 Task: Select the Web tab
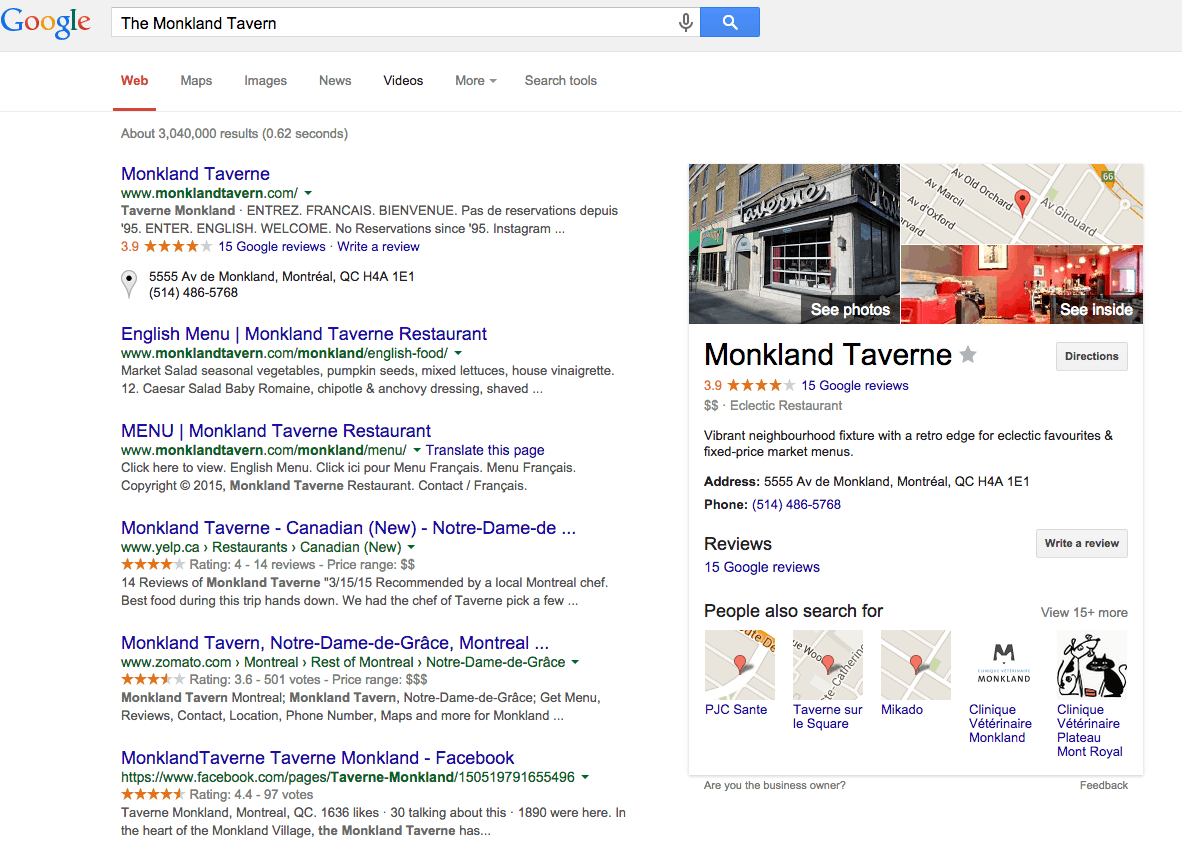tap(134, 81)
